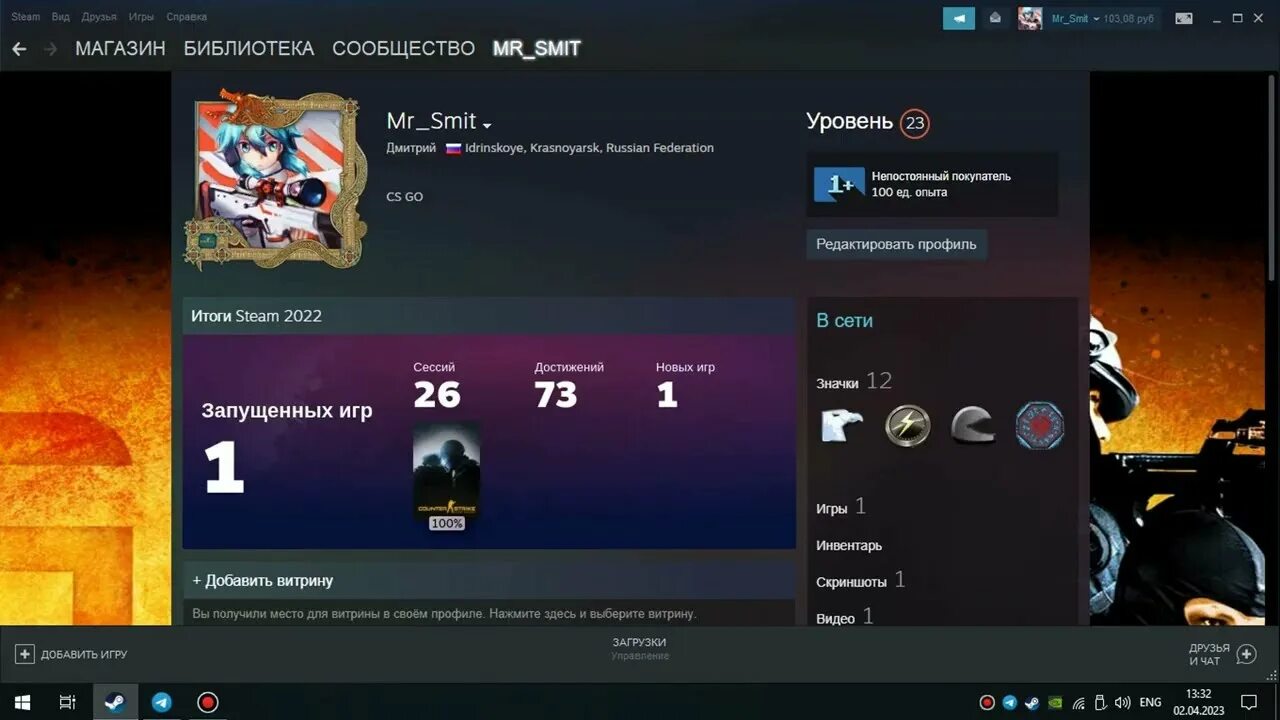This screenshot has height=720, width=1280.
Task: Open the Друзья menu
Action: click(x=99, y=17)
